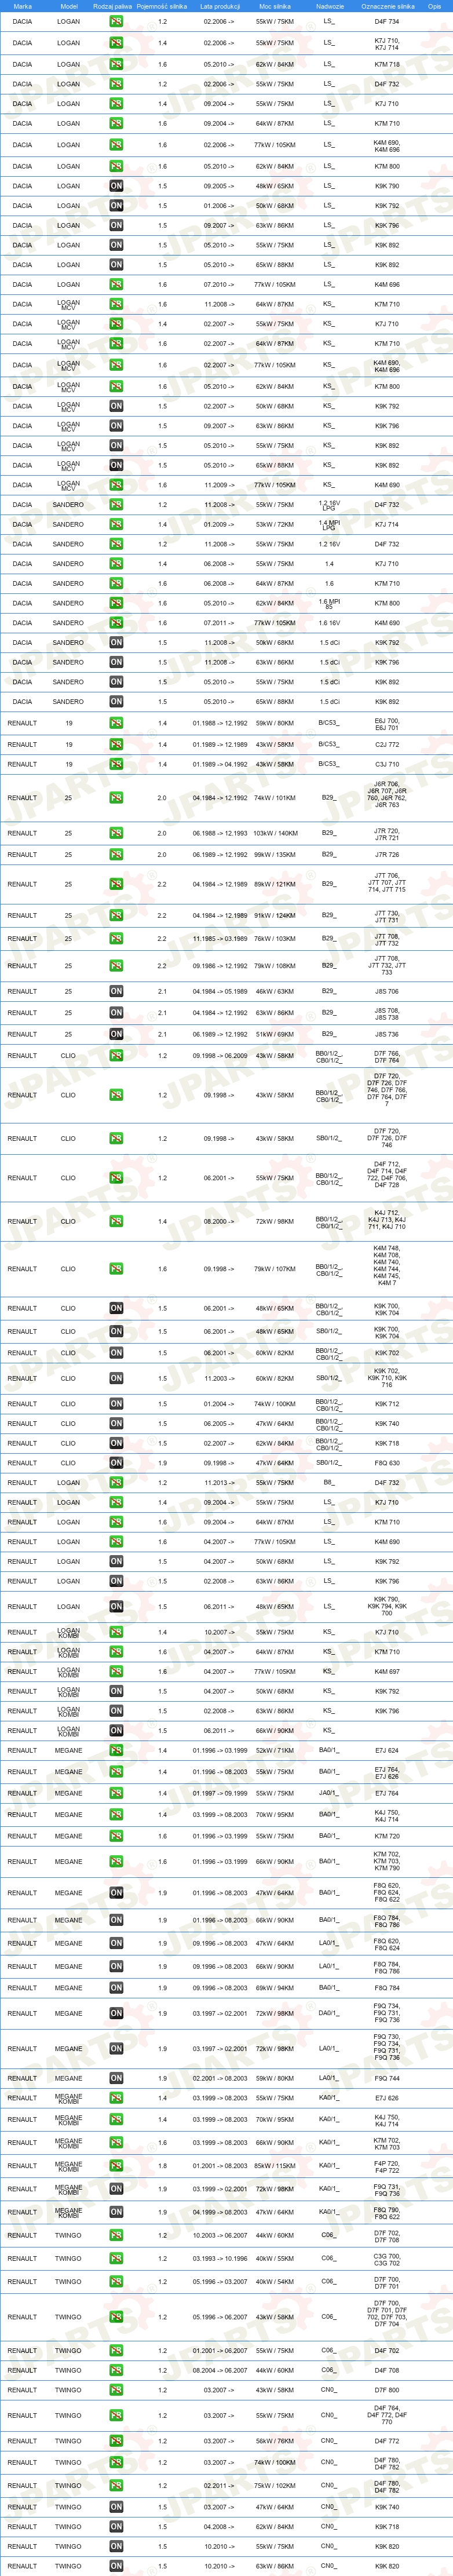This screenshot has width=453, height=2576.
Task: Select the 91kW / 124KM power cell
Action: (x=275, y=915)
